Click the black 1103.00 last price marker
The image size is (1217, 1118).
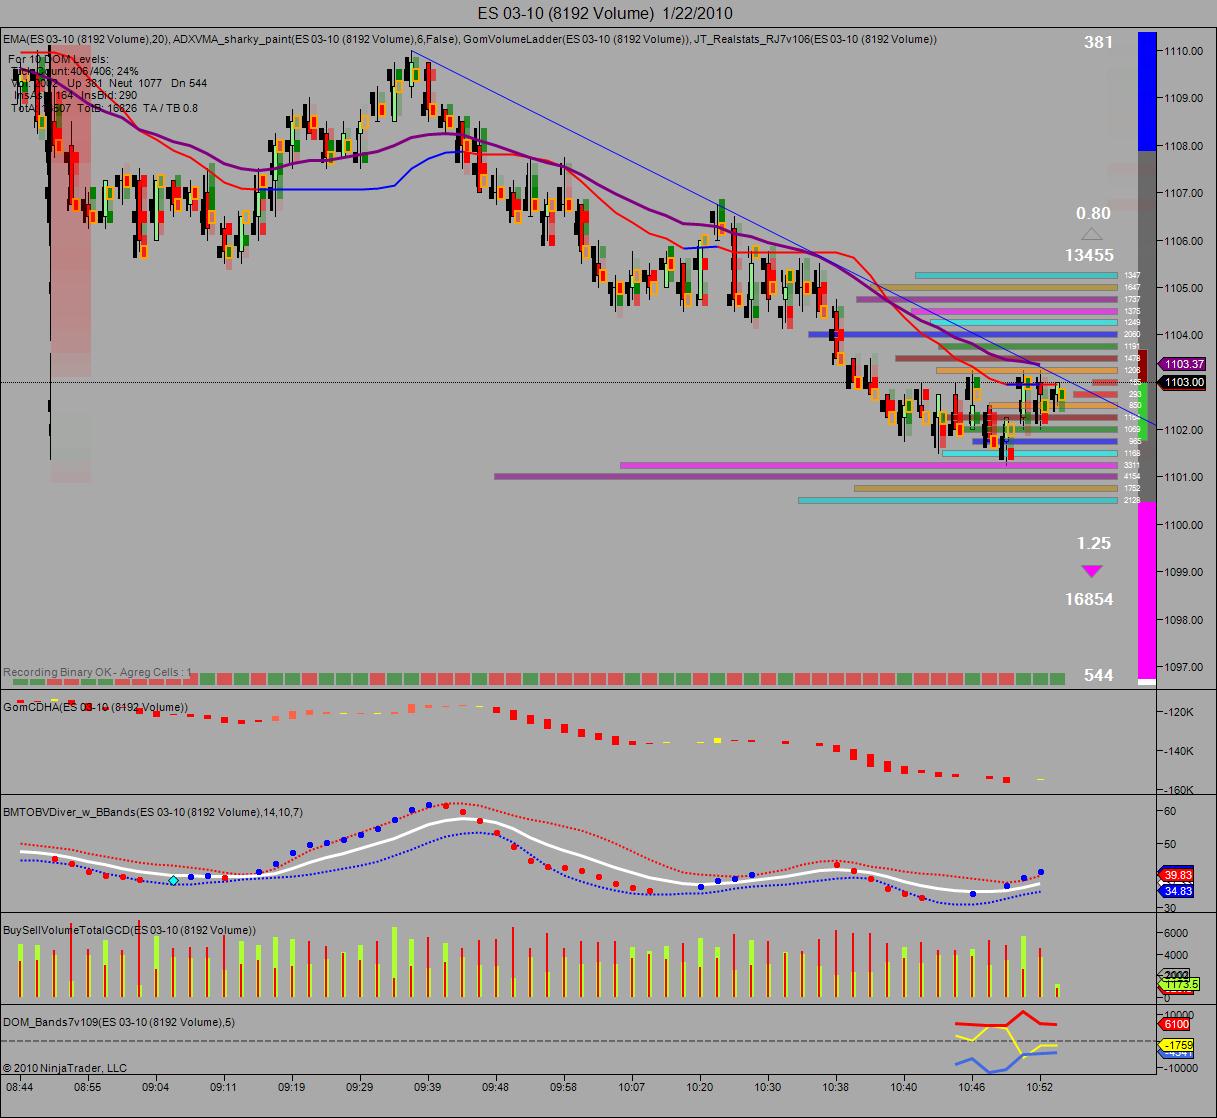click(x=1184, y=382)
